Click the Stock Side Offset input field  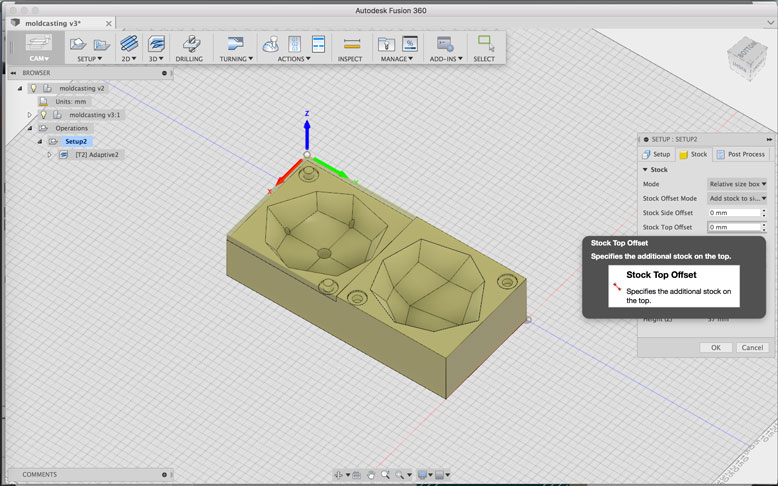[x=734, y=213]
